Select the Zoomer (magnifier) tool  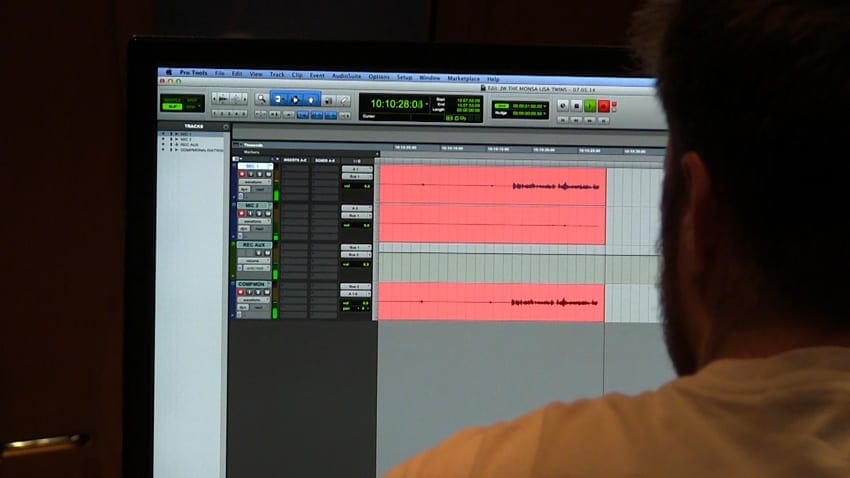(x=262, y=99)
